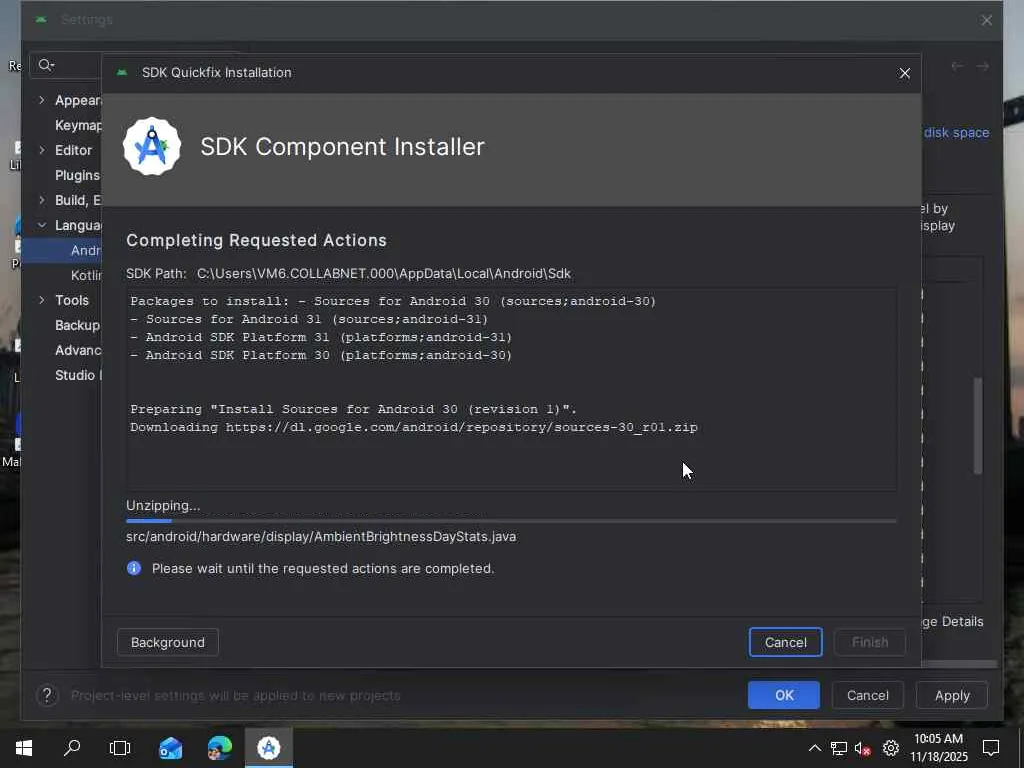Open the help question mark in Settings
The width and height of the screenshot is (1024, 768).
[x=47, y=696]
